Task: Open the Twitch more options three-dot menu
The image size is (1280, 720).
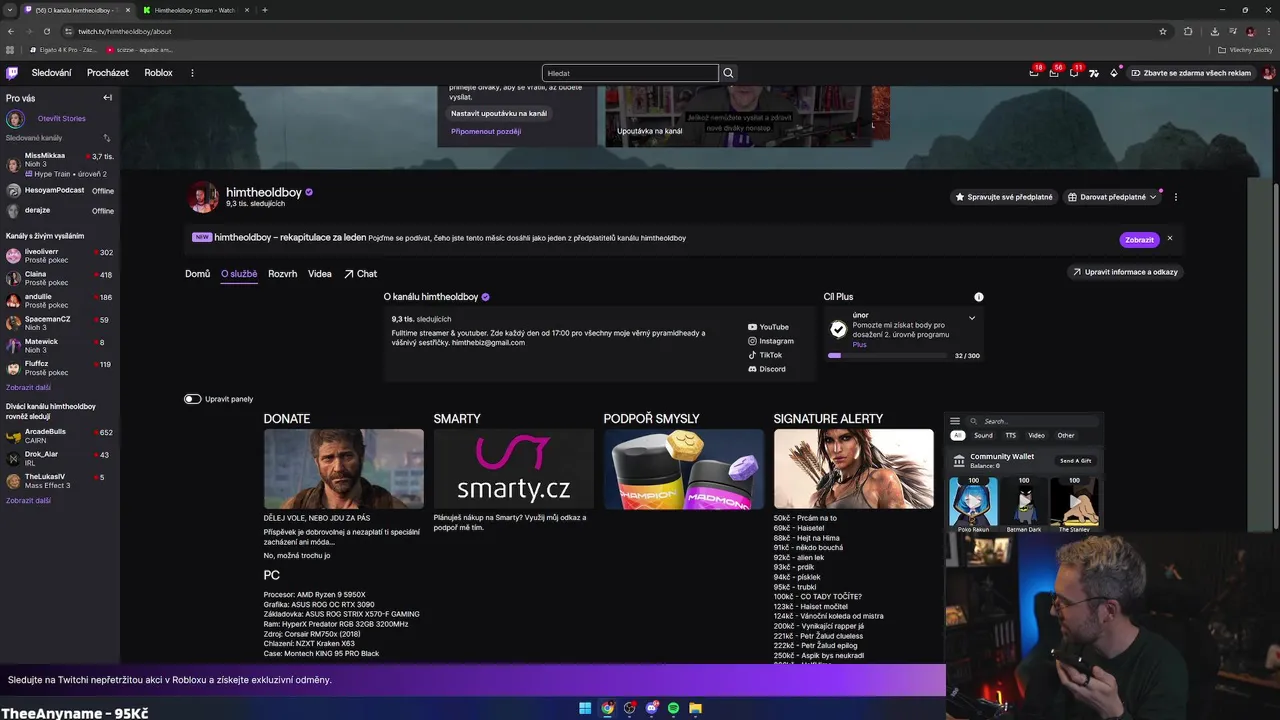Action: (x=192, y=73)
